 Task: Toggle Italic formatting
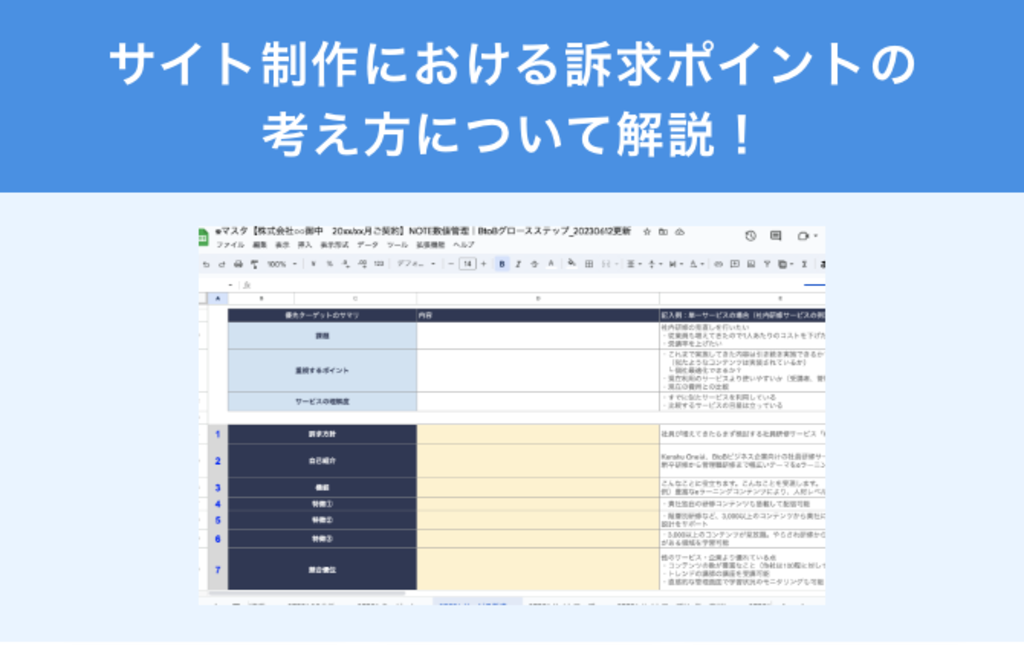click(518, 265)
